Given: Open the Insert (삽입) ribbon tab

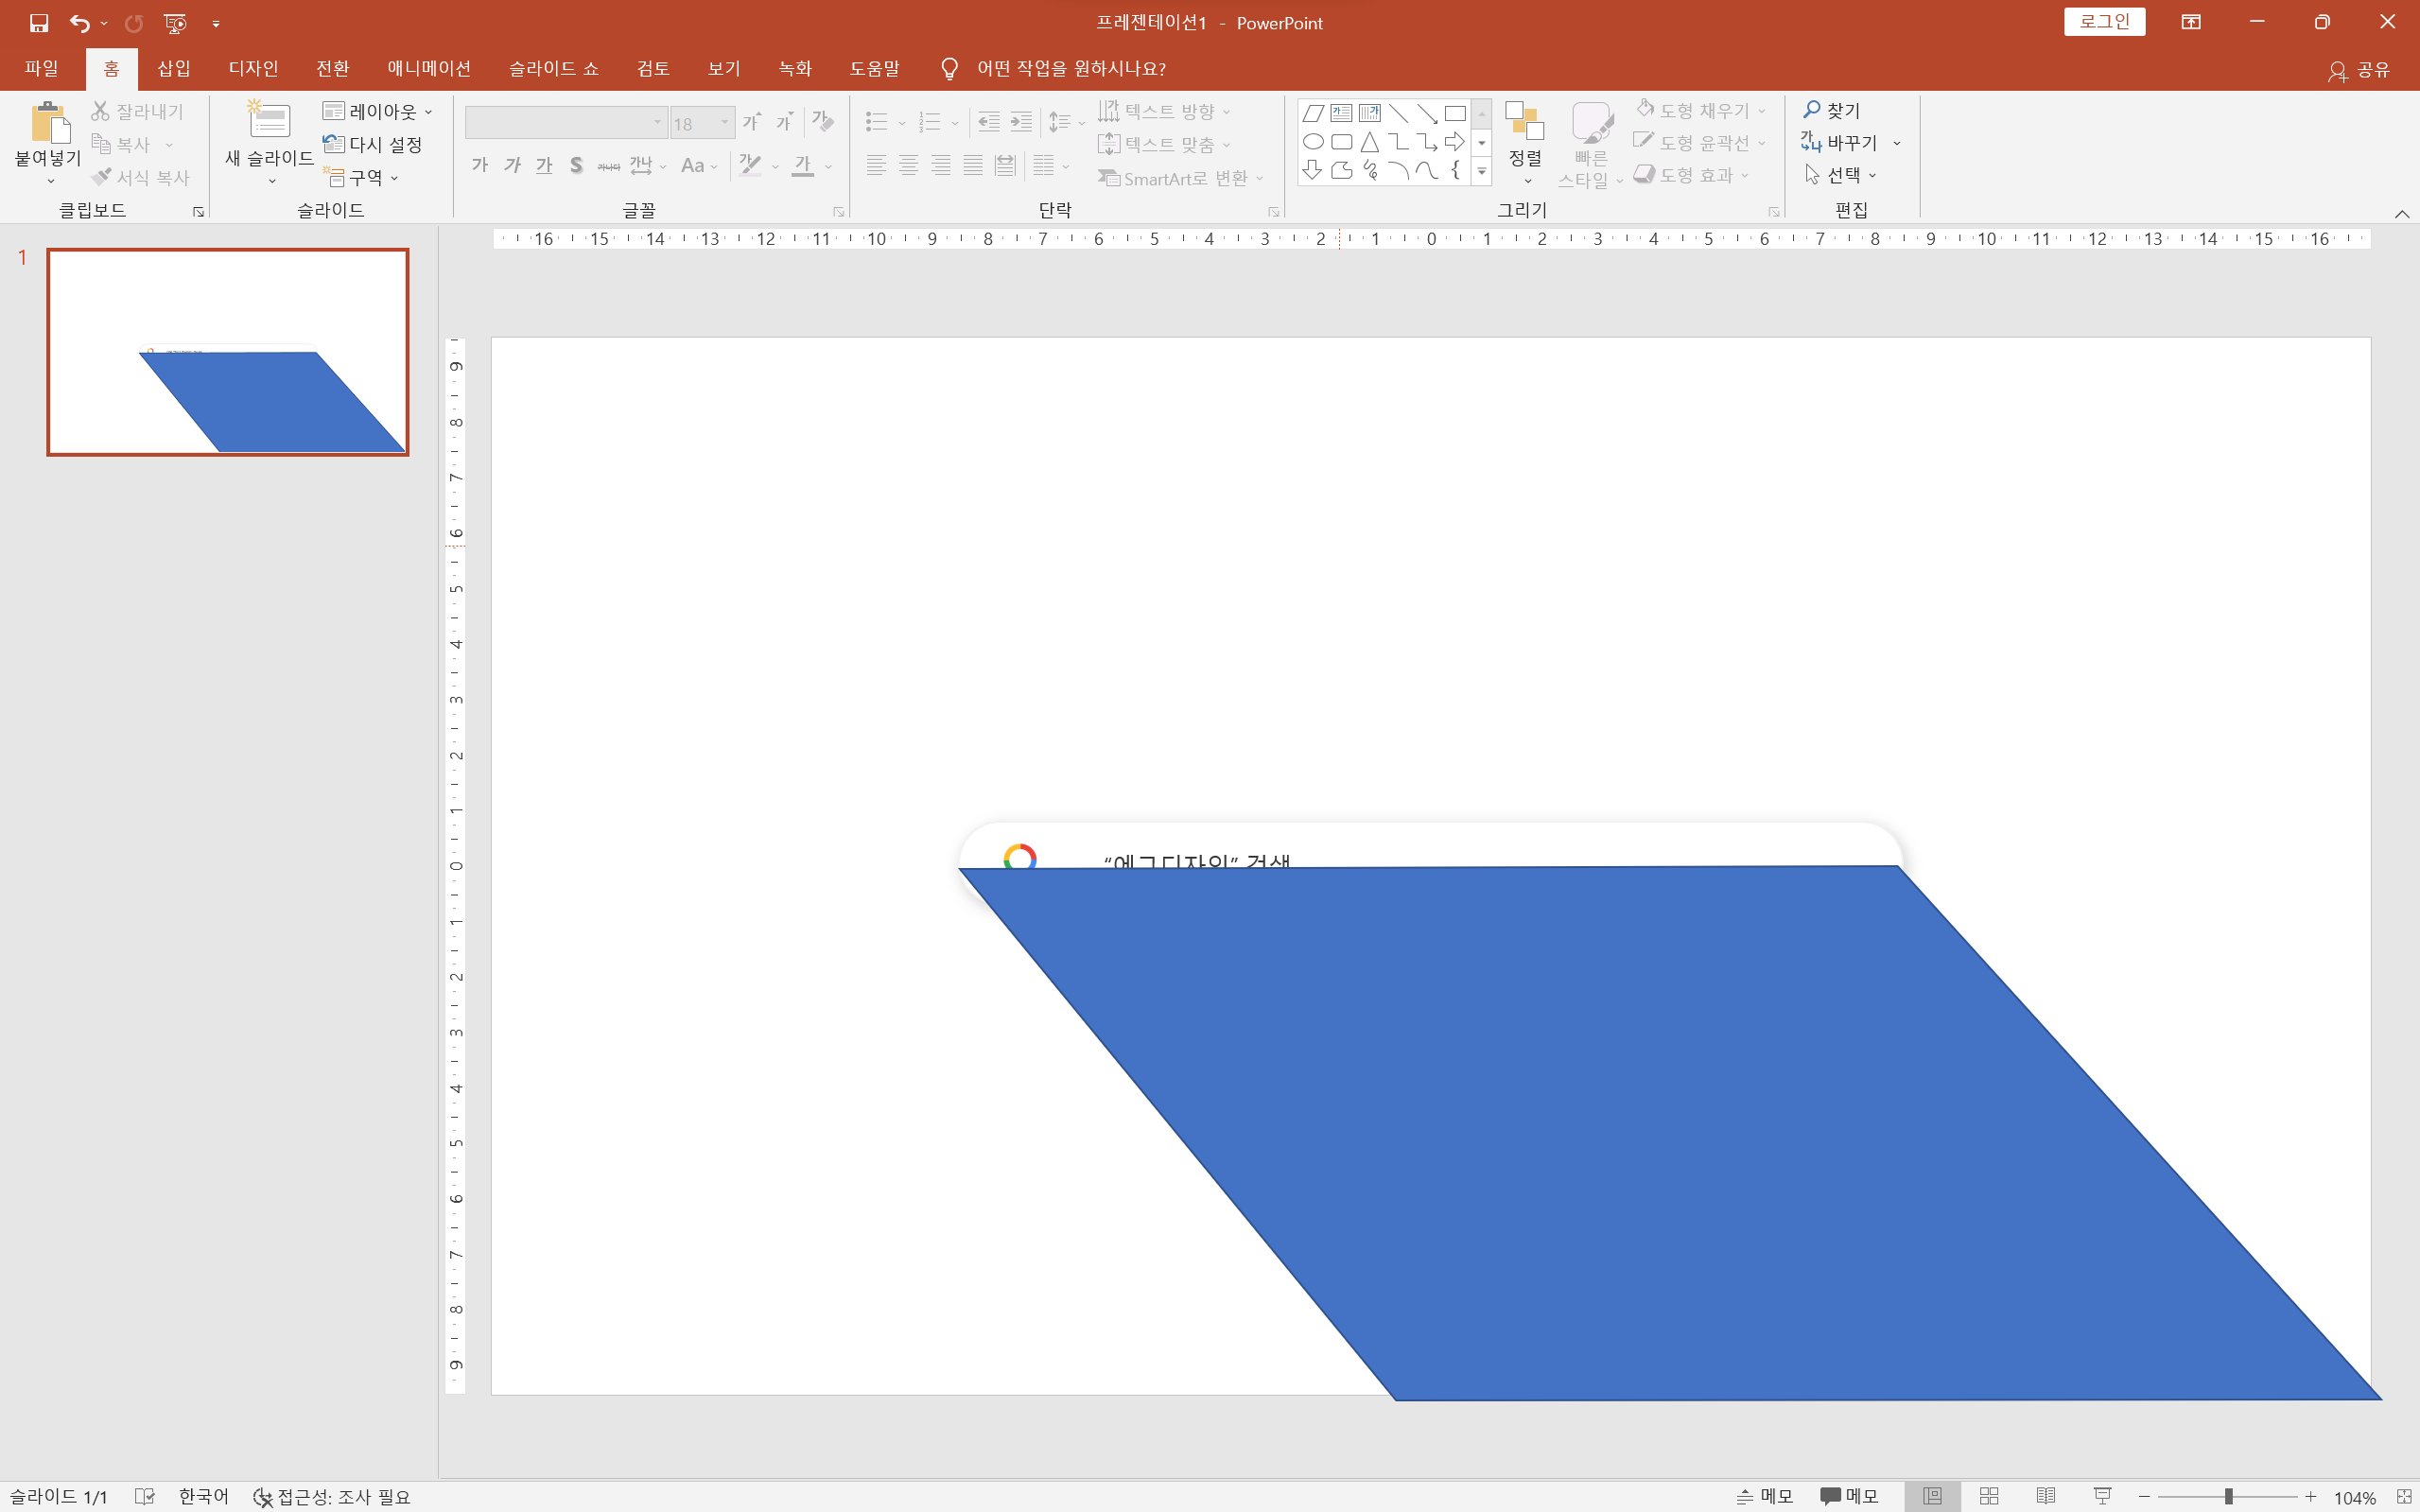Looking at the screenshot, I should pos(173,68).
